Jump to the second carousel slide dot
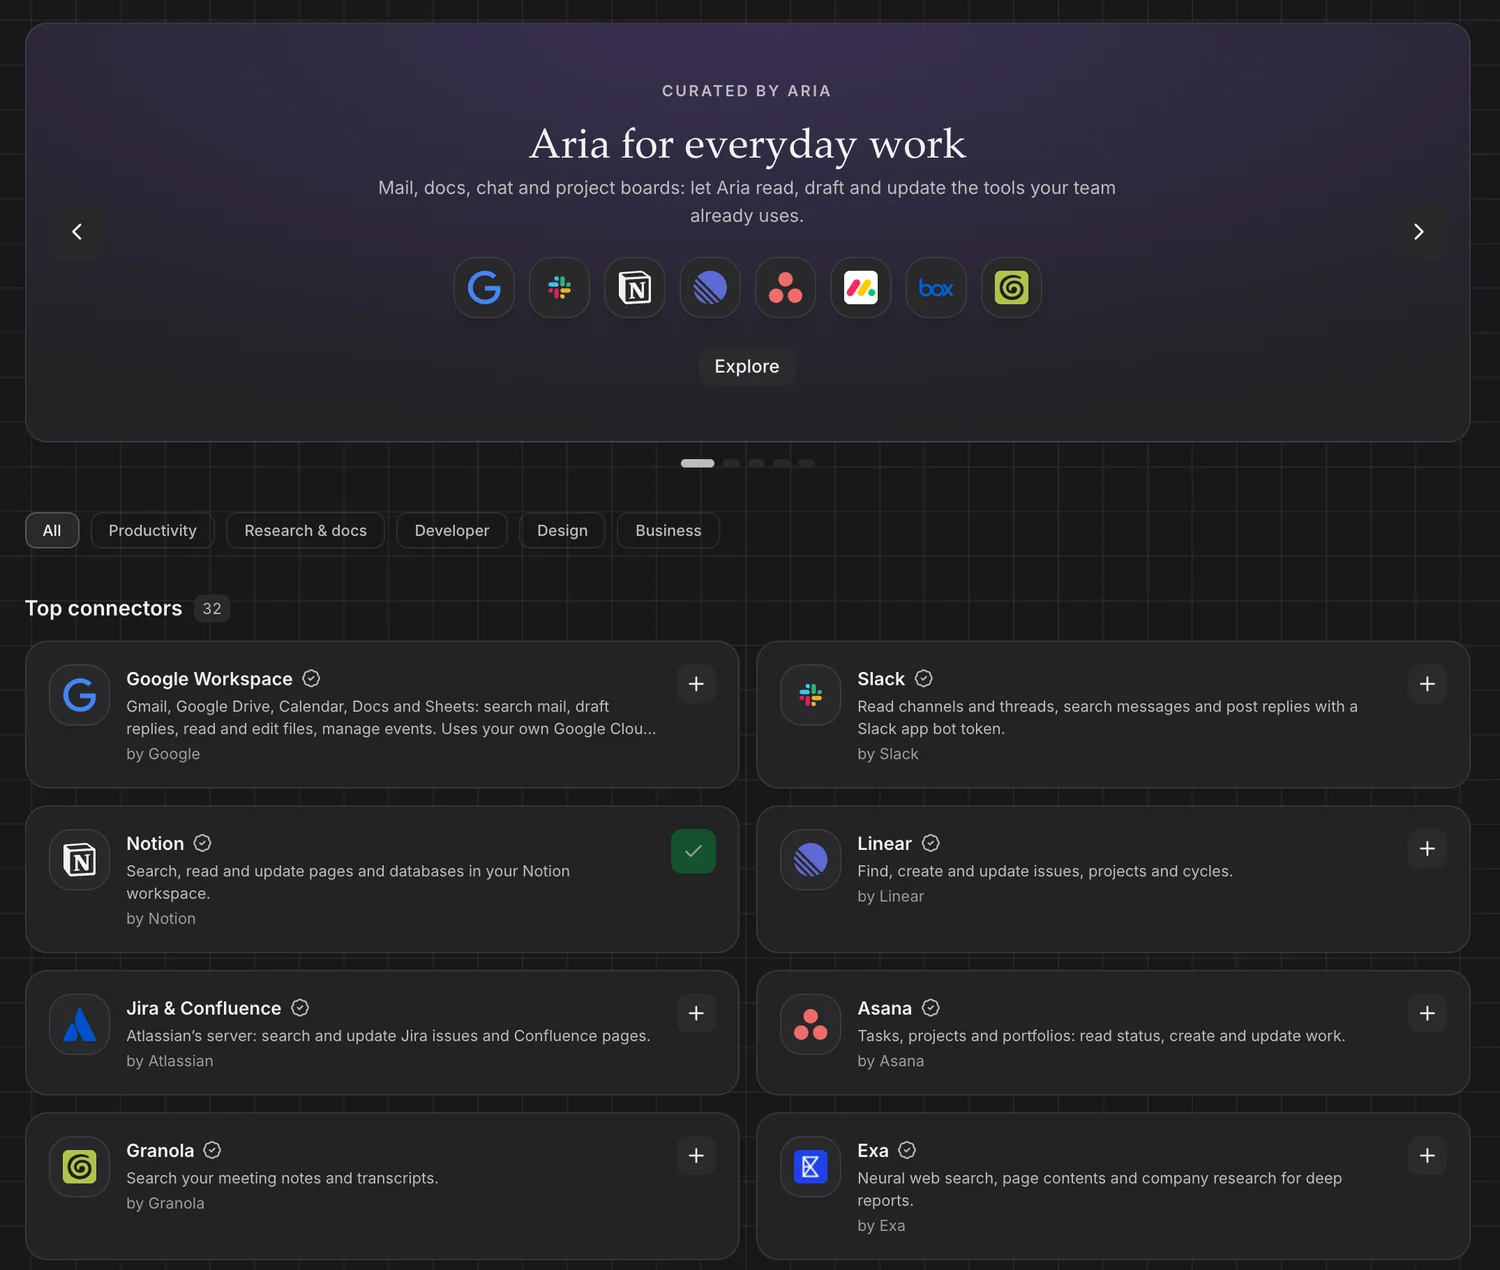The image size is (1500, 1270). click(731, 463)
